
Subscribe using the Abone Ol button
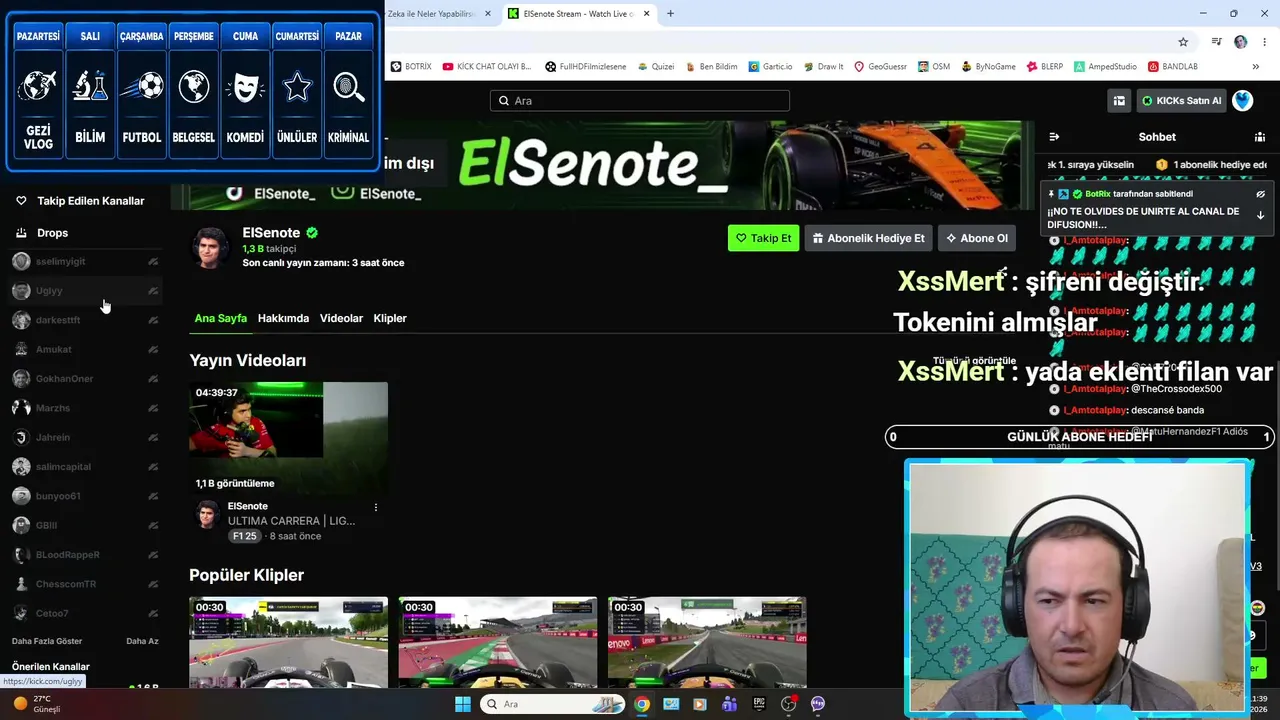976,238
